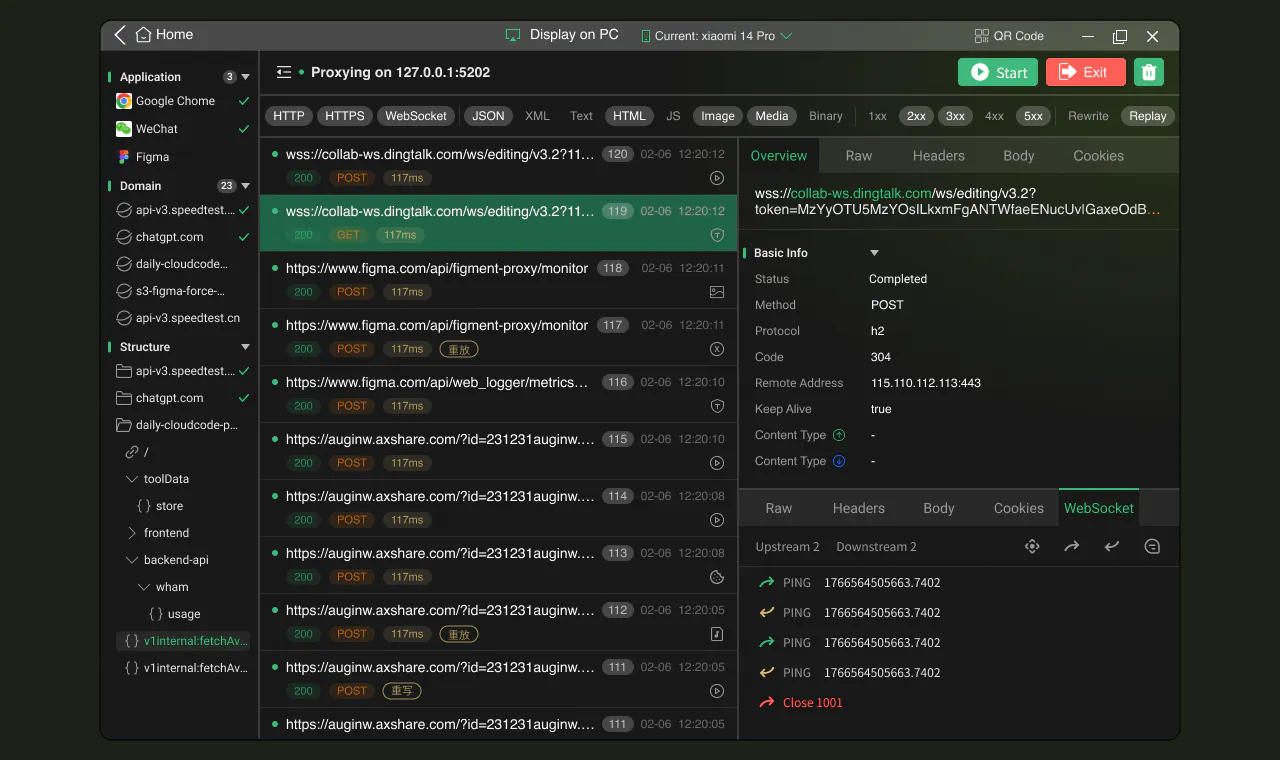Image resolution: width=1280 pixels, height=760 pixels.
Task: Toggle the checkmark next to WeChat
Action: coord(244,129)
